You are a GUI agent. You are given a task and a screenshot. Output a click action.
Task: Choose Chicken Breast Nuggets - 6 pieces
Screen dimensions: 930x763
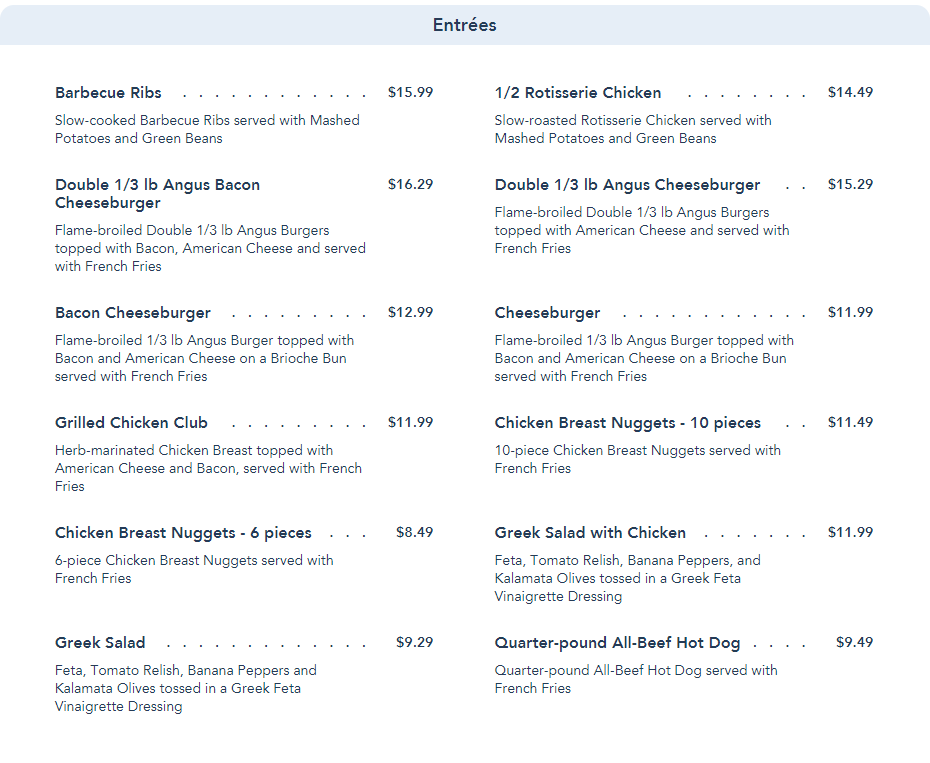coord(183,533)
